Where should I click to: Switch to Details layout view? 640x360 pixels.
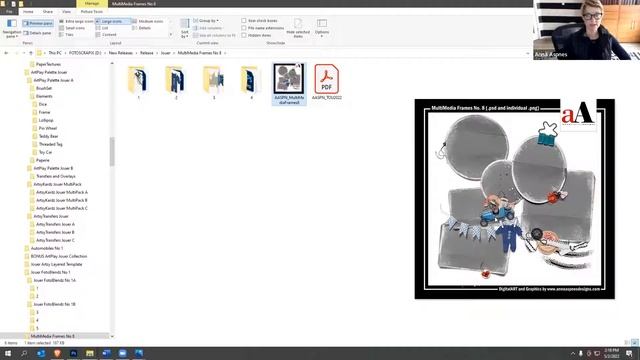tap(142, 28)
